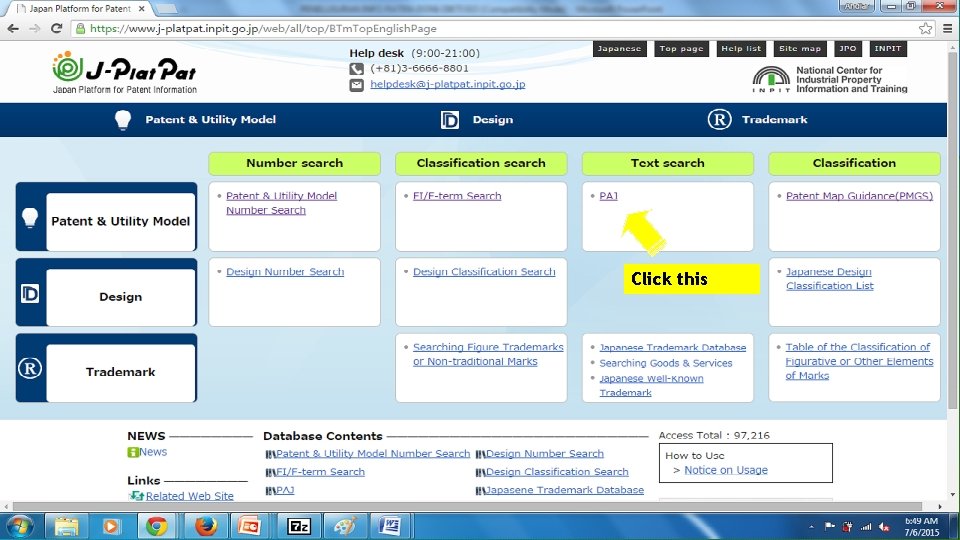This screenshot has width=960, height=540.
Task: Click the Classification column header
Action: tap(854, 163)
